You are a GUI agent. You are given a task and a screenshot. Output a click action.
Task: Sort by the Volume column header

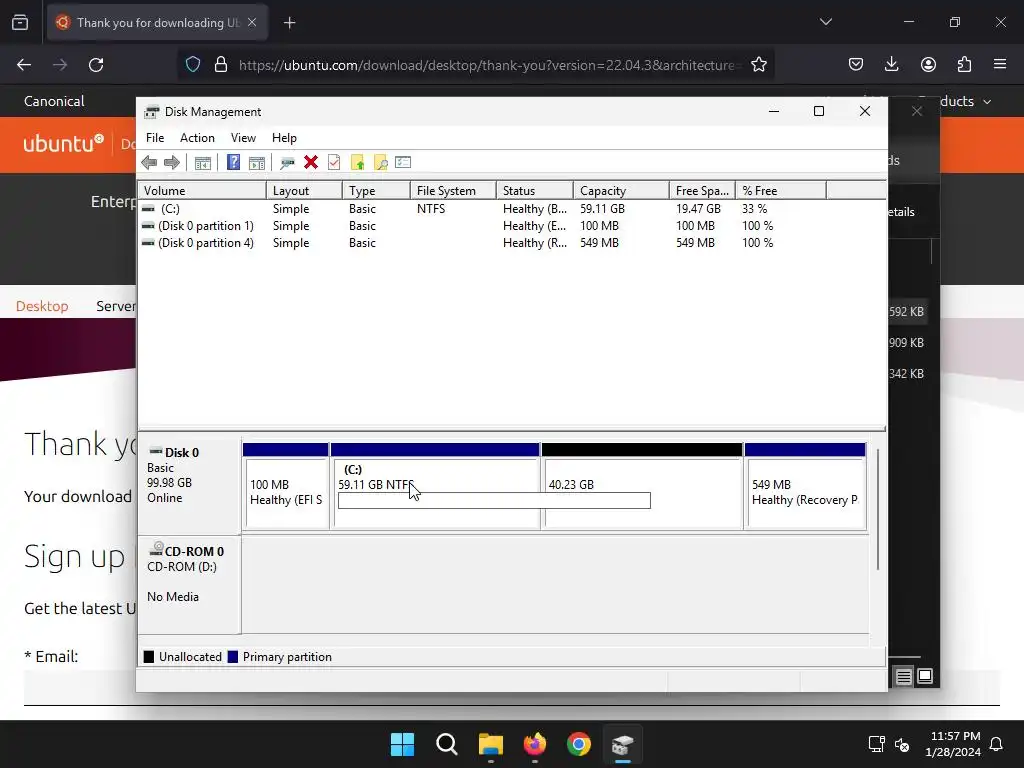(202, 191)
